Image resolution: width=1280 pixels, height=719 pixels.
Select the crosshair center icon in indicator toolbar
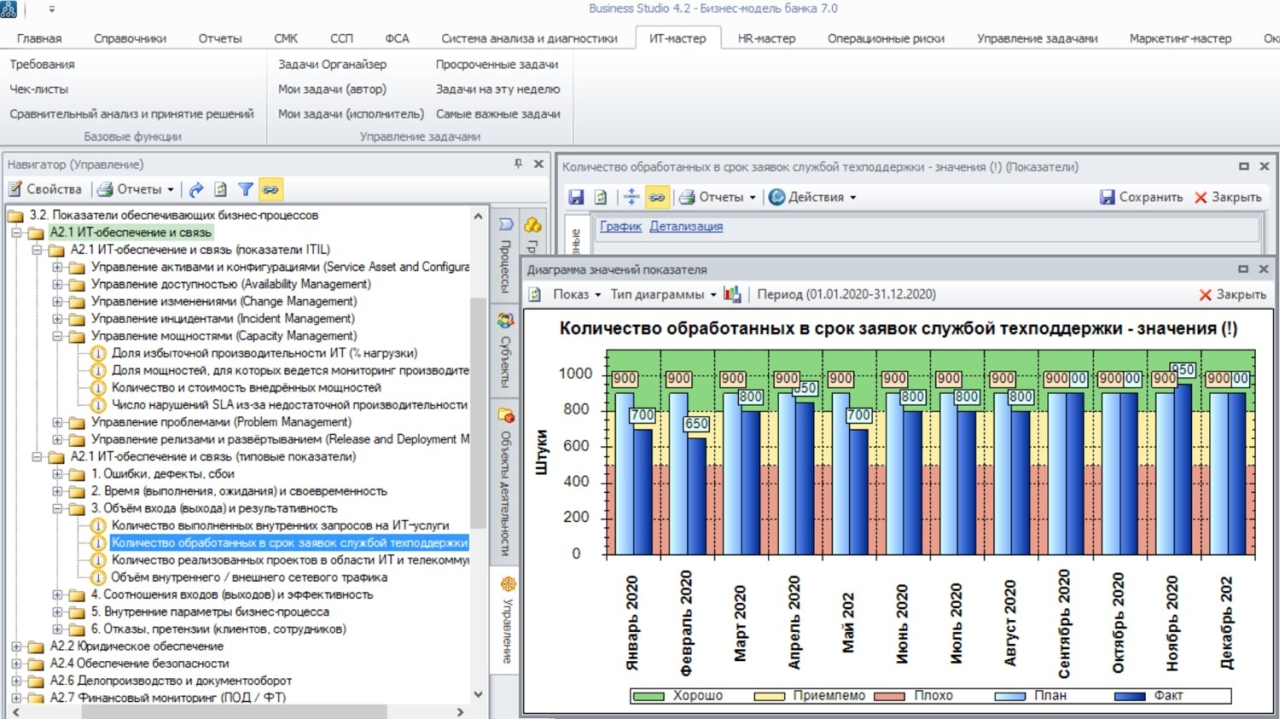click(631, 196)
